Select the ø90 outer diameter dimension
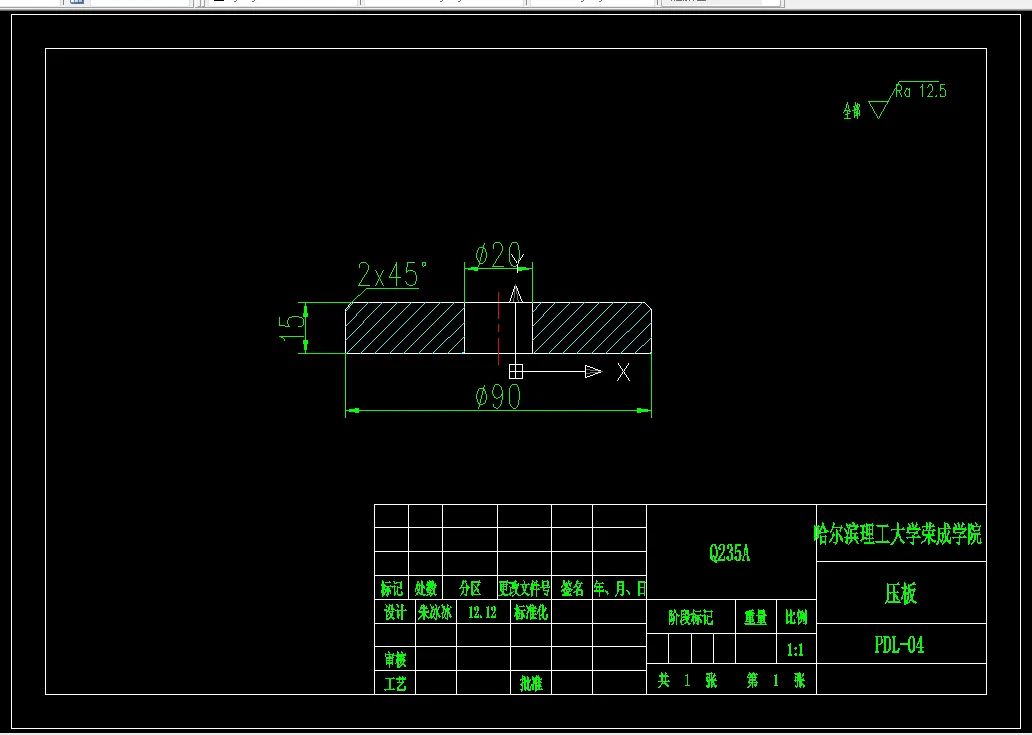The width and height of the screenshot is (1032, 735). coord(498,397)
